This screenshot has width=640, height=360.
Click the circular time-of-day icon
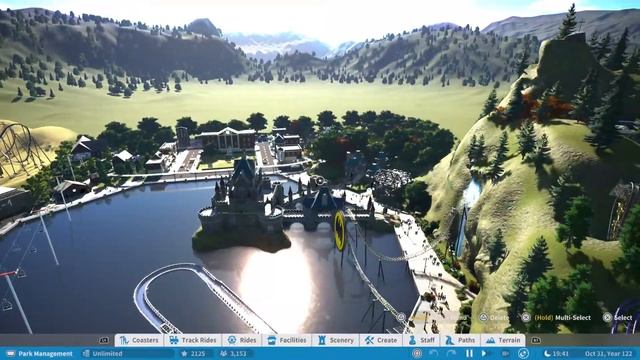tap(523, 353)
